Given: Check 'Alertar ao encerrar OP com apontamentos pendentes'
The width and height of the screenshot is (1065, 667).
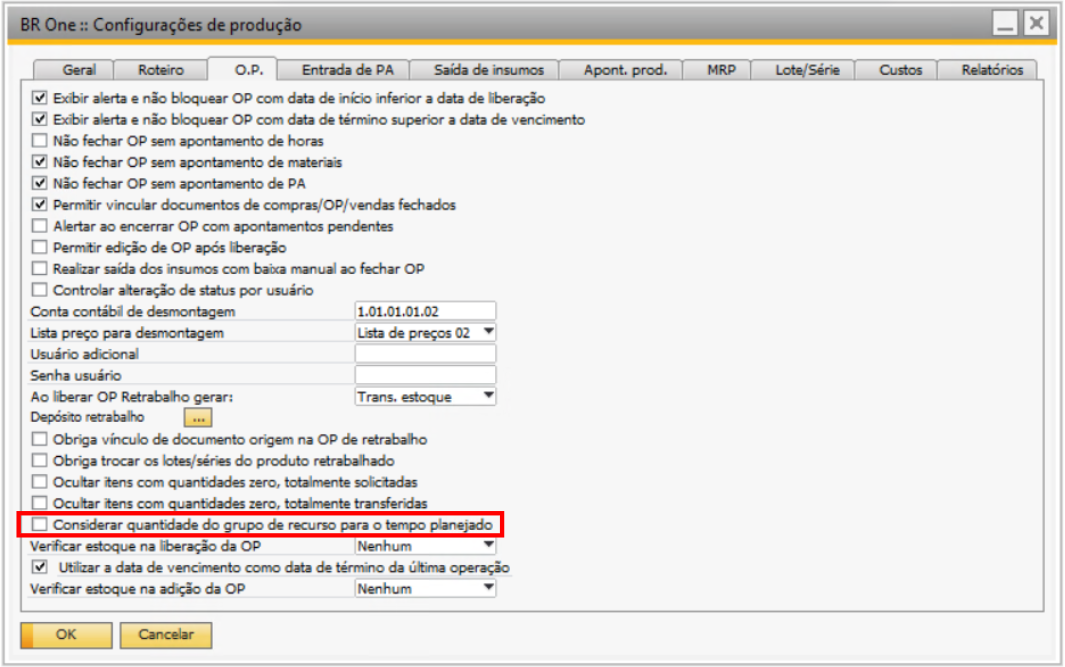Looking at the screenshot, I should click(x=40, y=226).
